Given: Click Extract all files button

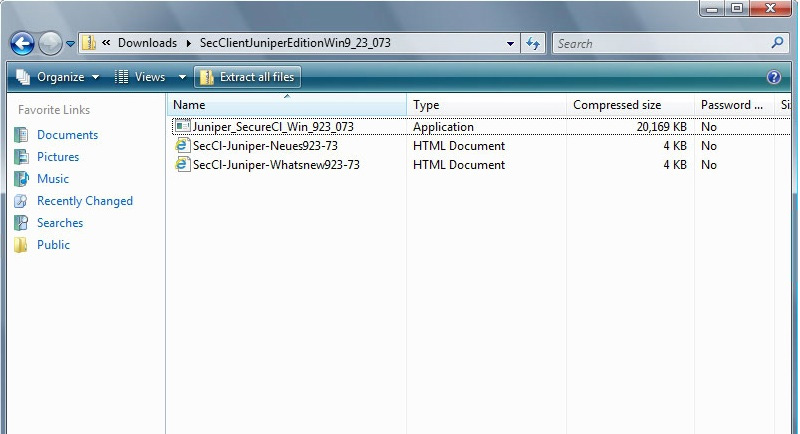Looking at the screenshot, I should click(247, 77).
